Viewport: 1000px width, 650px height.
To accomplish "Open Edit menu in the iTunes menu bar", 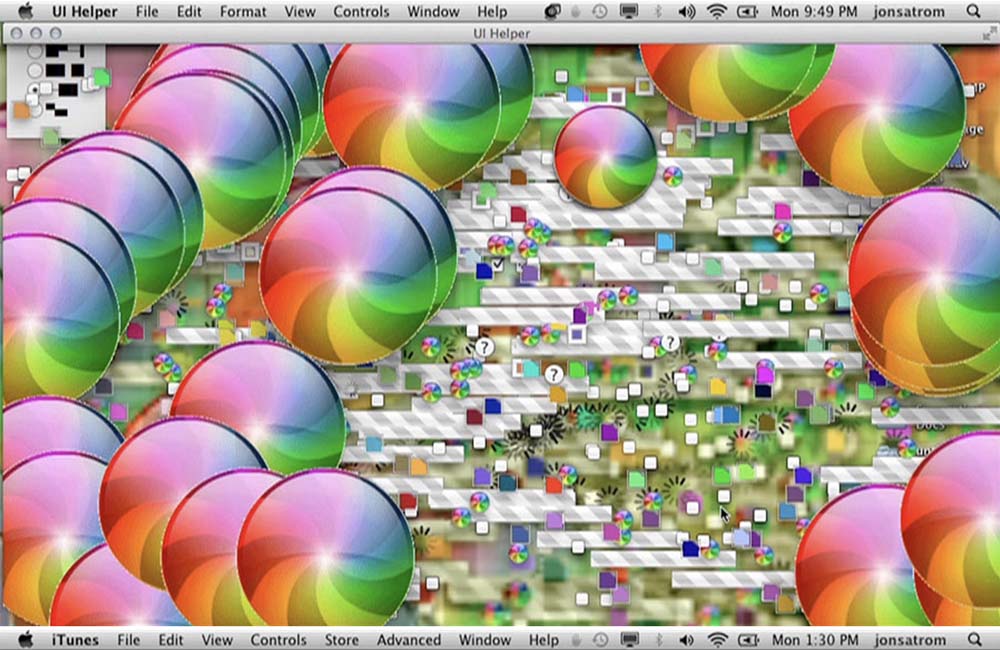I will pos(171,640).
